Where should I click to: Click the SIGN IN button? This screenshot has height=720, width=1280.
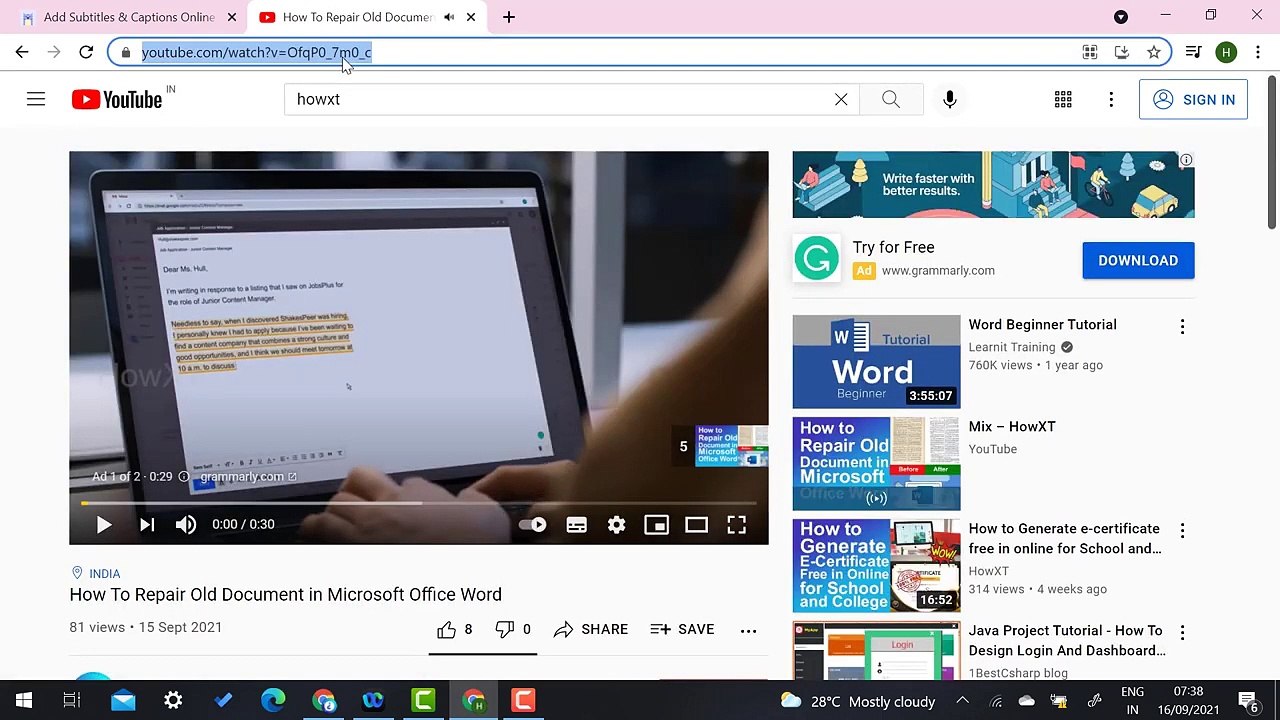tap(1193, 99)
